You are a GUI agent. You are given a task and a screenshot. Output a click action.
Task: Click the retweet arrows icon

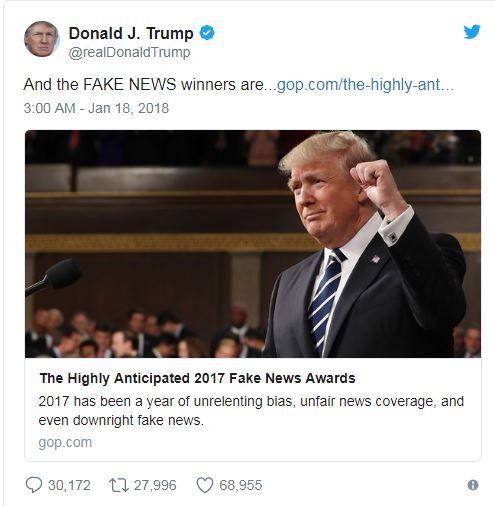pyautogui.click(x=119, y=485)
